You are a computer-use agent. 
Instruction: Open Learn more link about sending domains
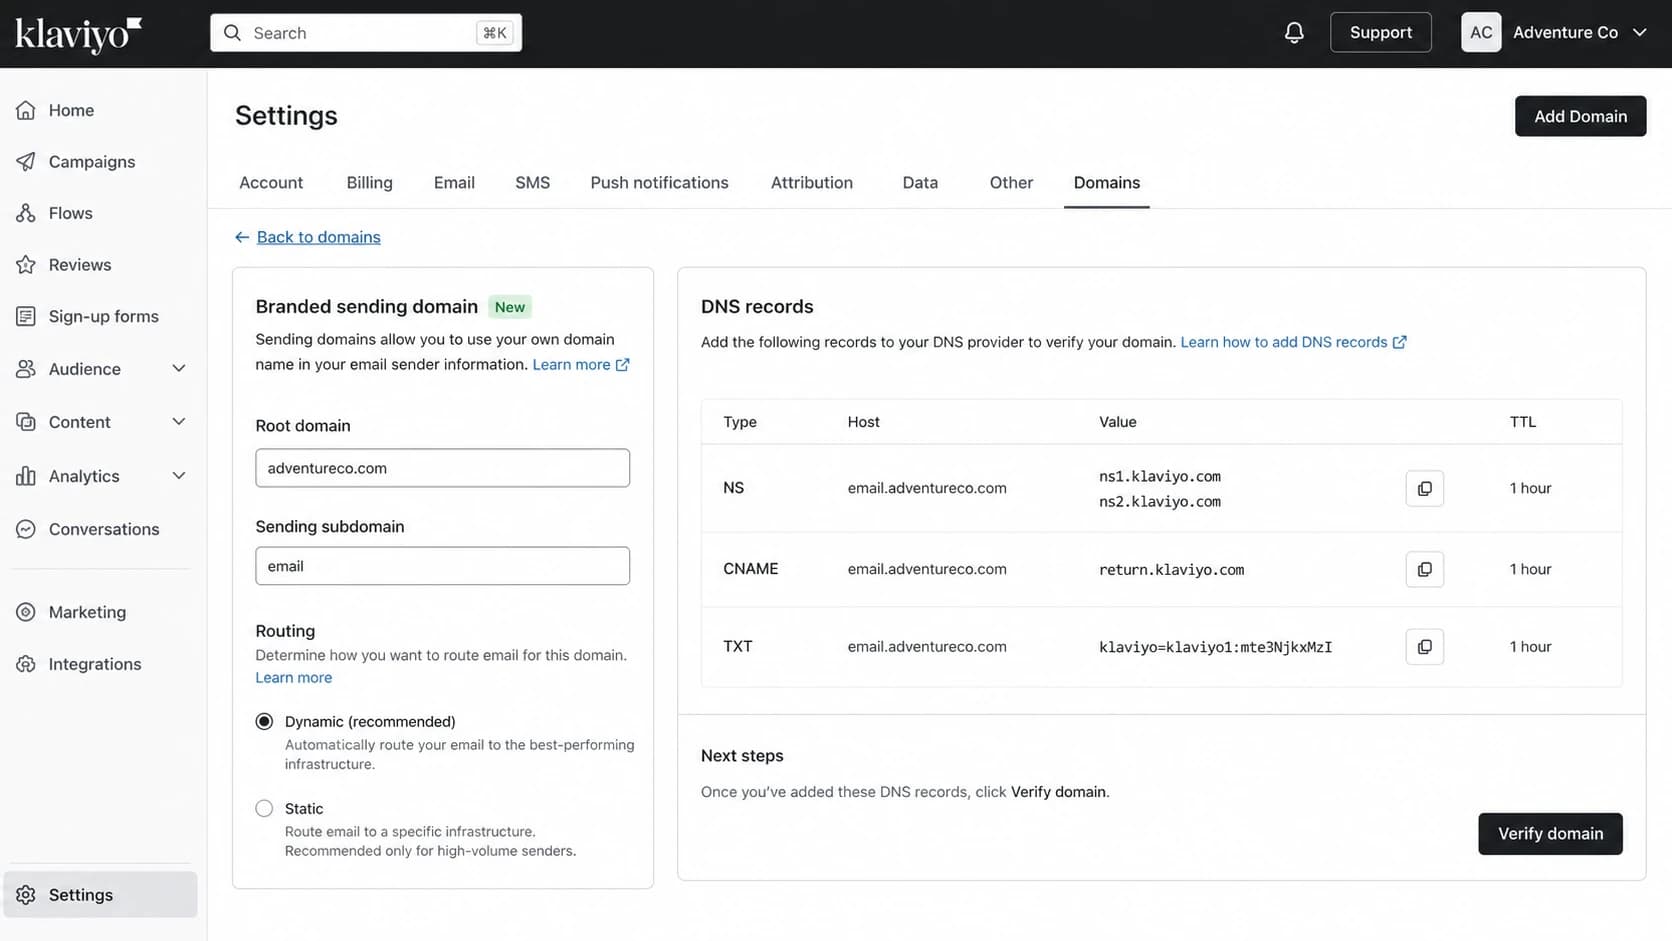pyautogui.click(x=571, y=365)
